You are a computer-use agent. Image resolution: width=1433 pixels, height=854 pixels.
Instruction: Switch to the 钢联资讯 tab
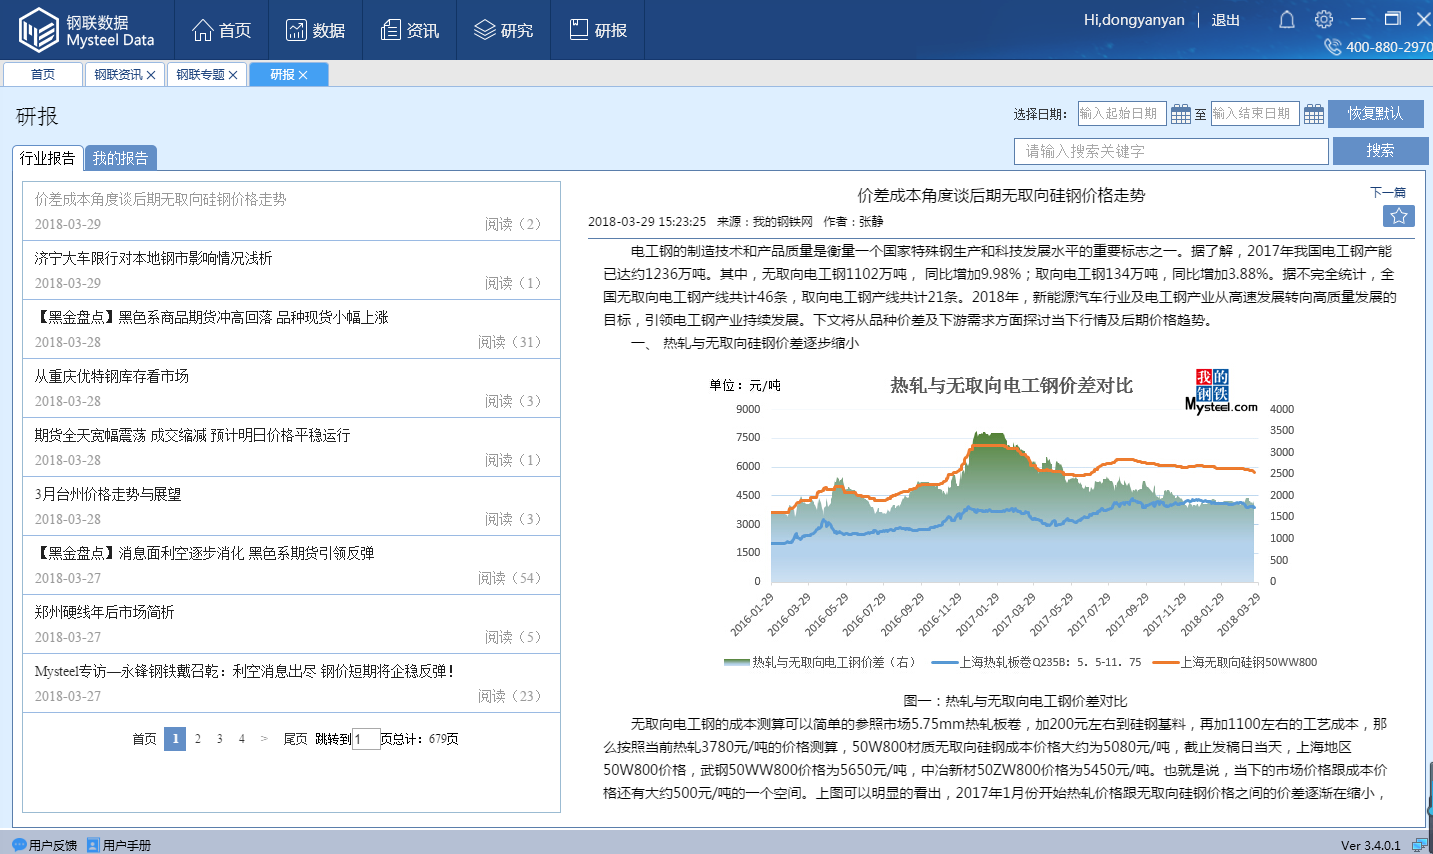tap(118, 75)
